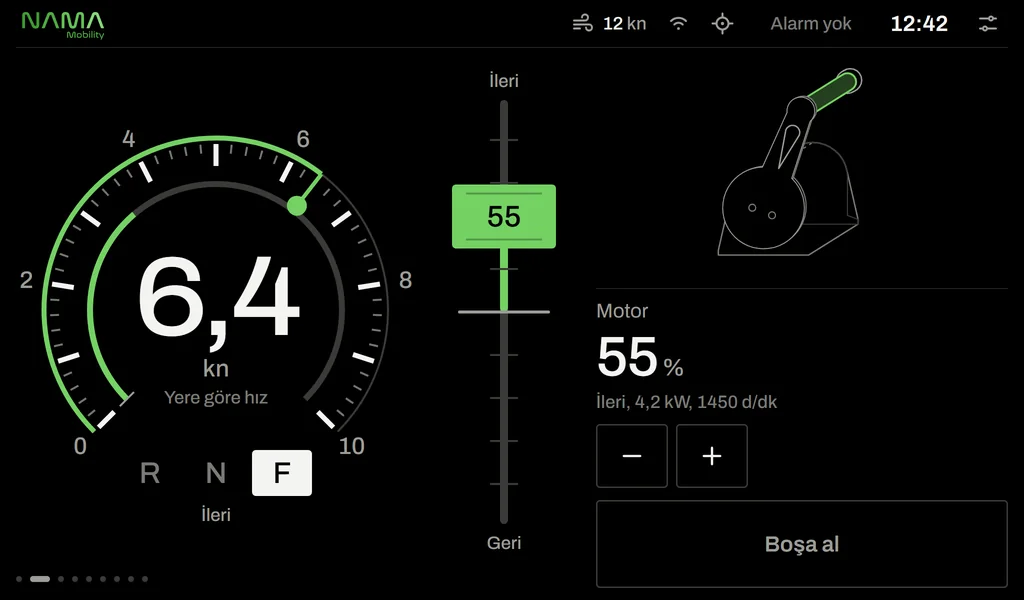Open the settings sliders icon
This screenshot has width=1024, height=600.
click(987, 24)
